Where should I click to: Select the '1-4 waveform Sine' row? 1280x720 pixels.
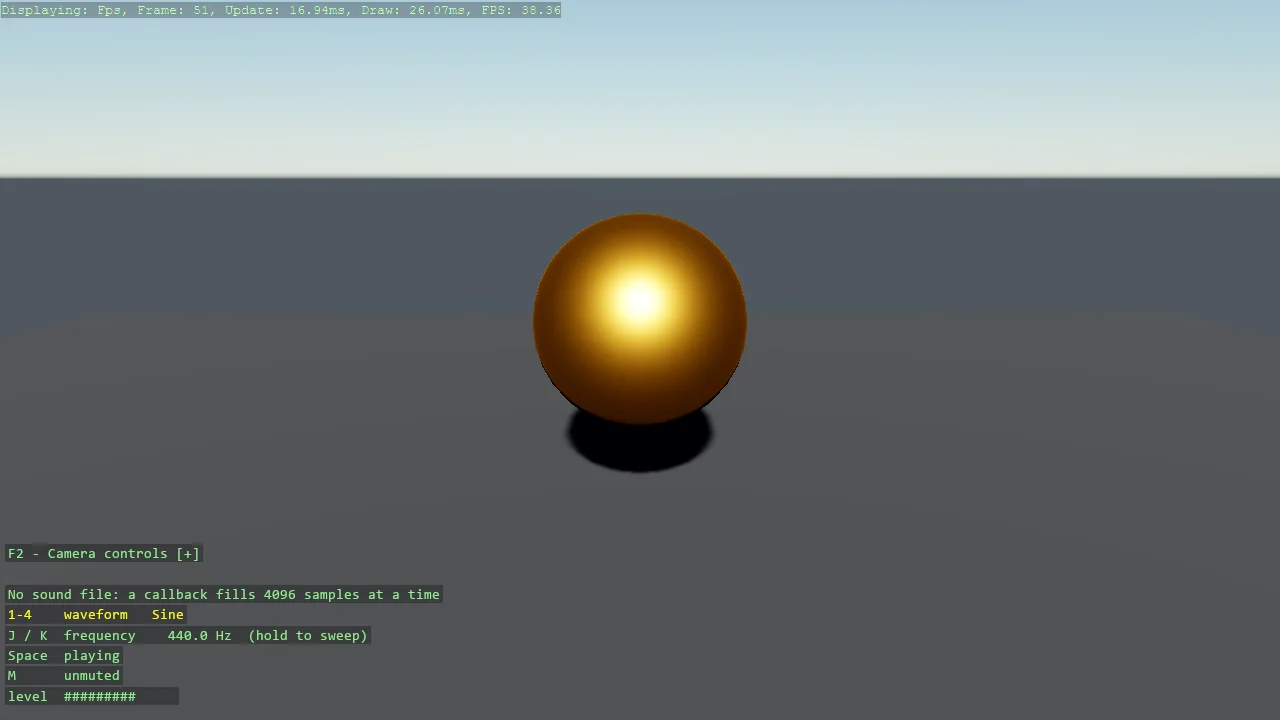tap(96, 615)
